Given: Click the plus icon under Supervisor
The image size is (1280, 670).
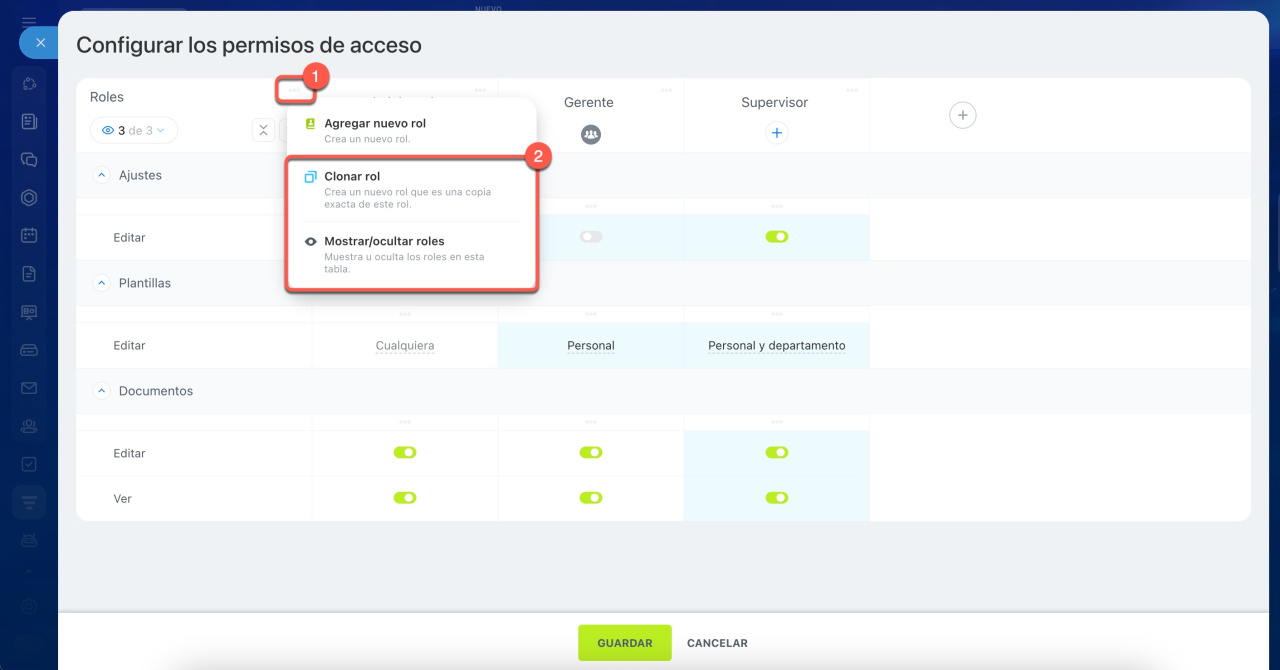Looking at the screenshot, I should pos(777,133).
